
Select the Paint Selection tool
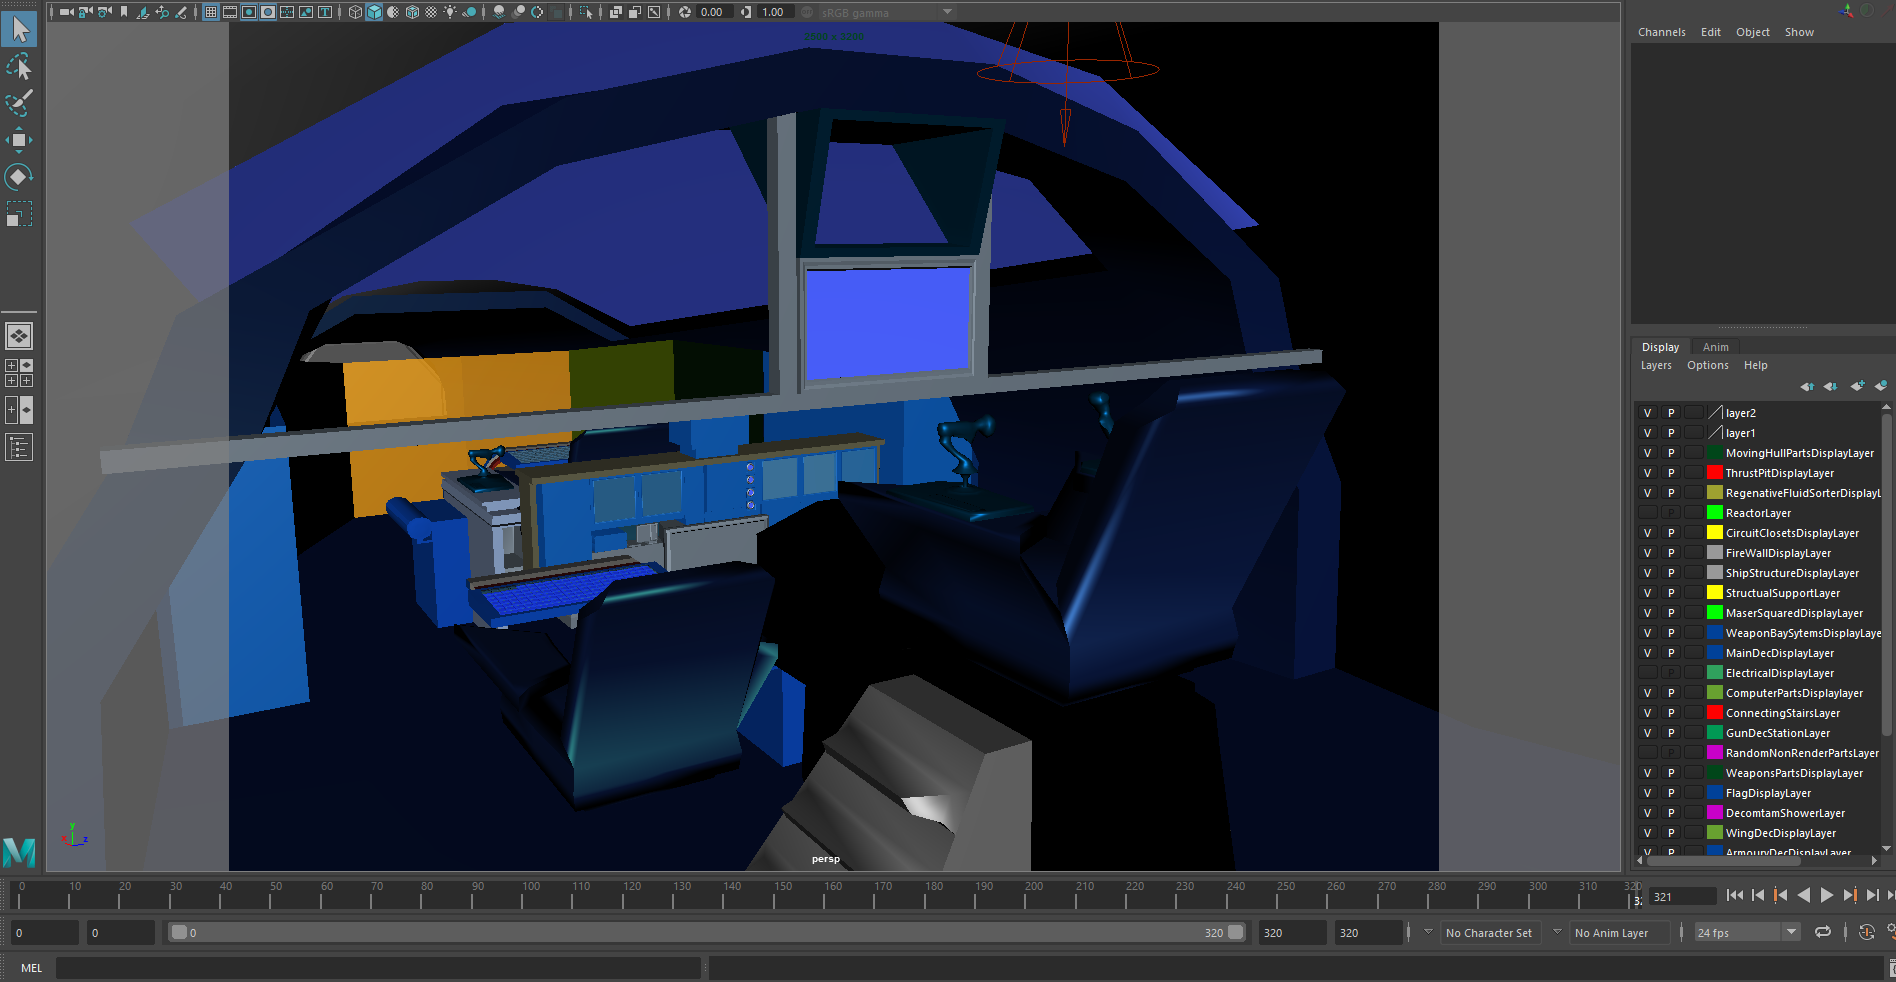(19, 103)
